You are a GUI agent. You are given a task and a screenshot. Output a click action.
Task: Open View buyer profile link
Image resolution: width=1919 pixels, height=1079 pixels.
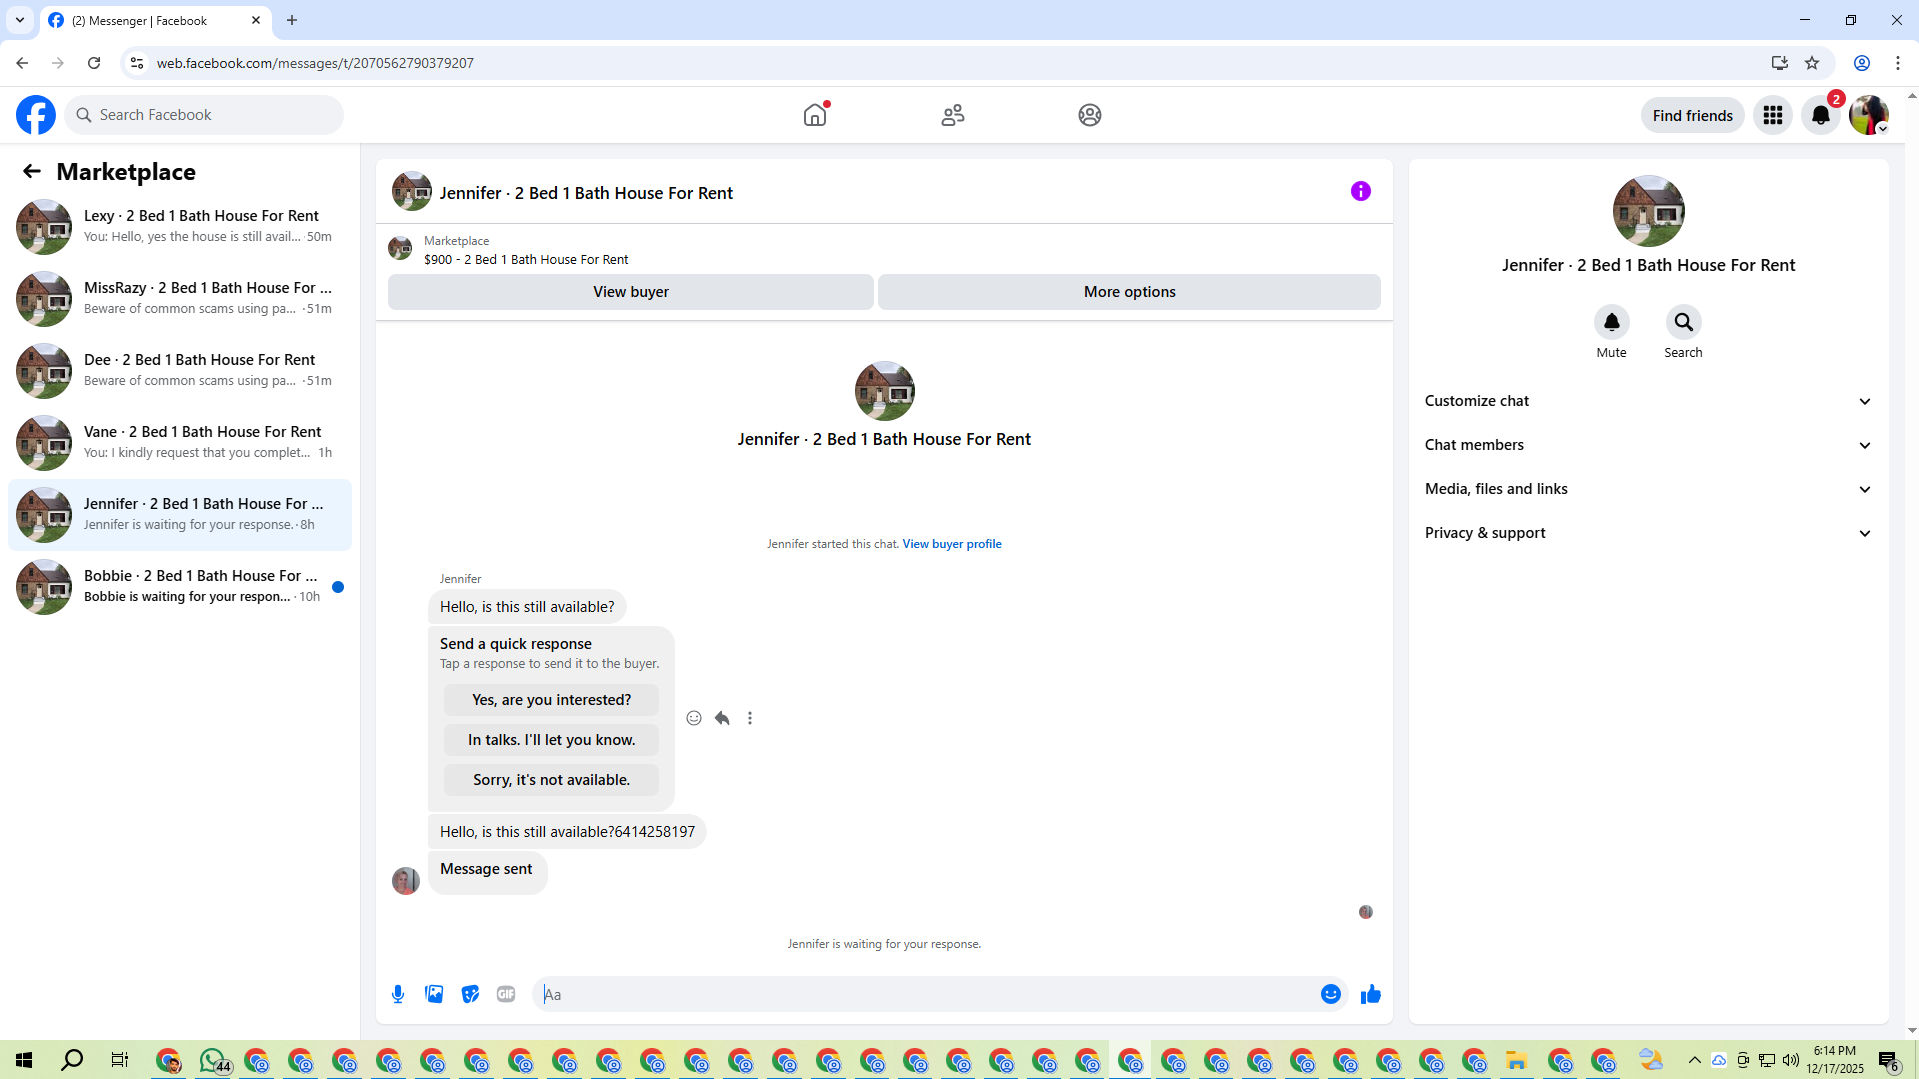(951, 544)
